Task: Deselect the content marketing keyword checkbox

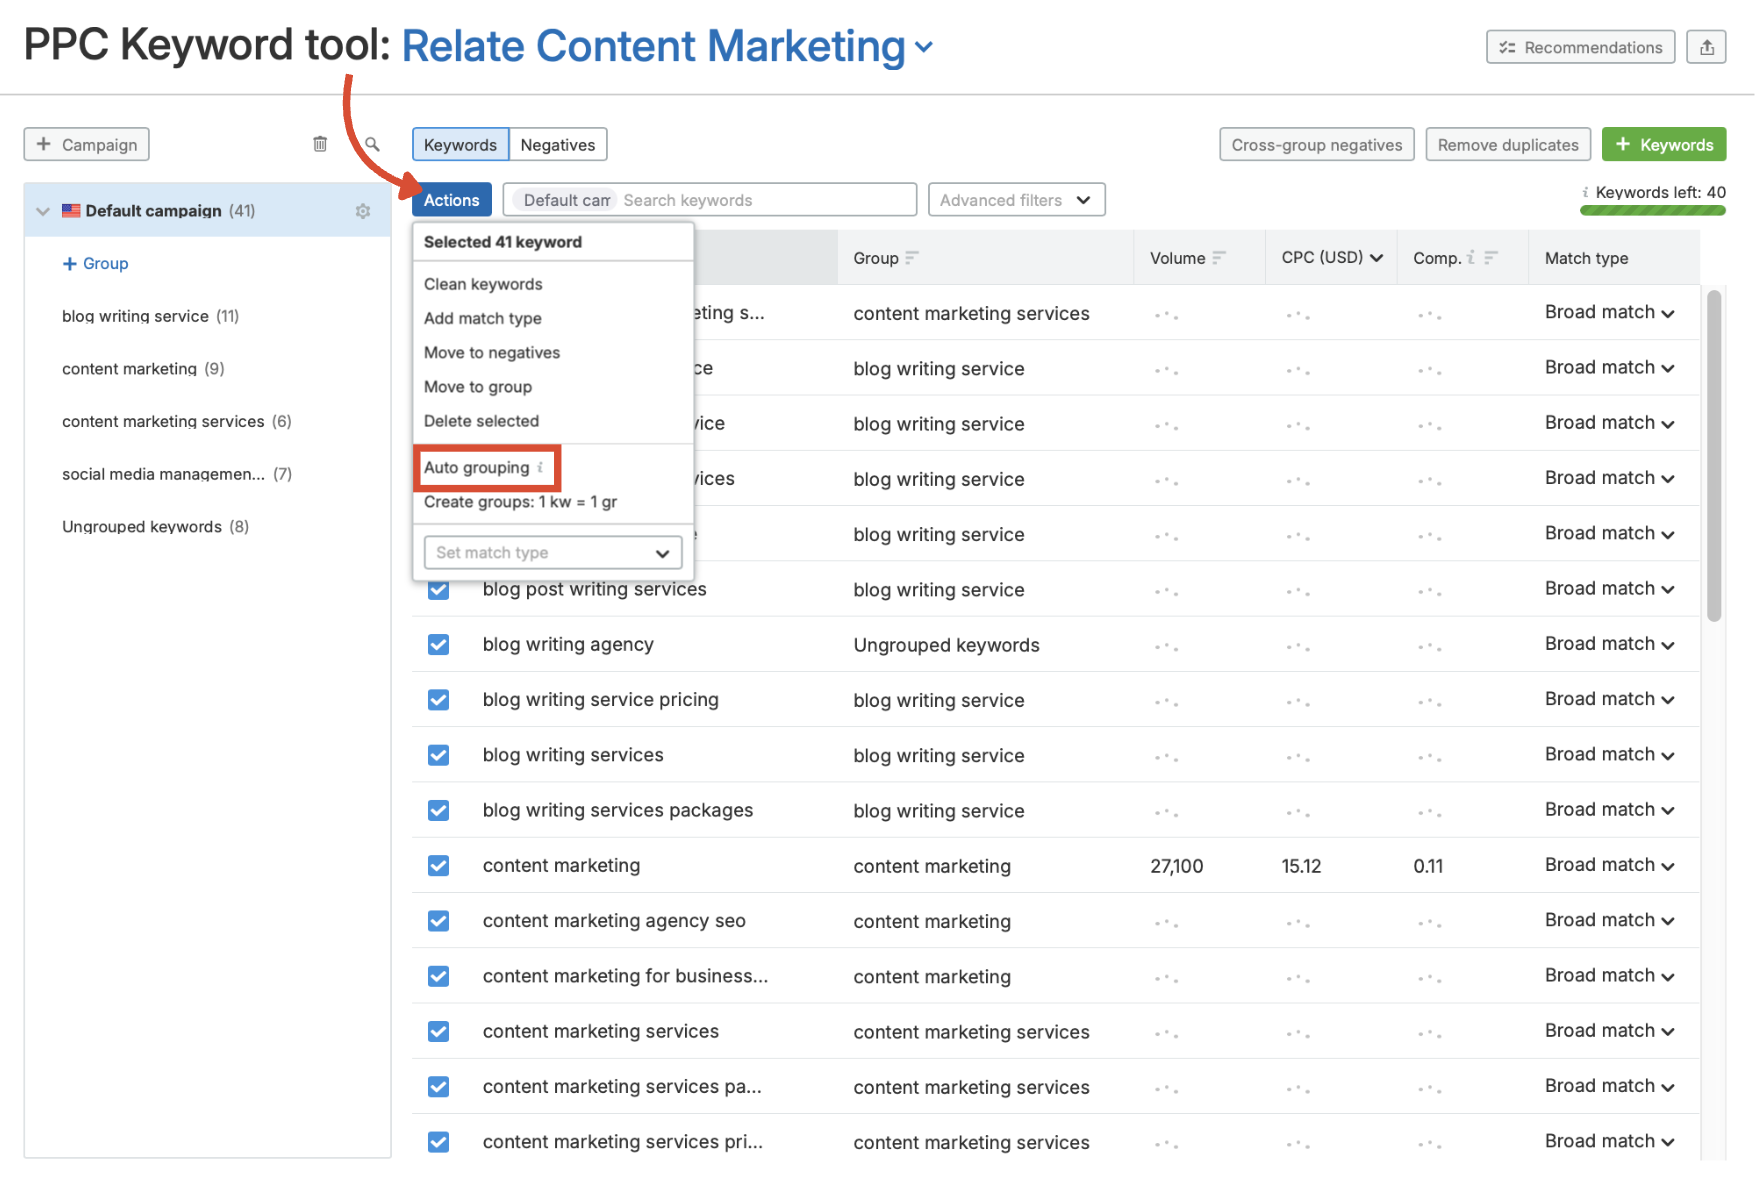Action: point(438,865)
